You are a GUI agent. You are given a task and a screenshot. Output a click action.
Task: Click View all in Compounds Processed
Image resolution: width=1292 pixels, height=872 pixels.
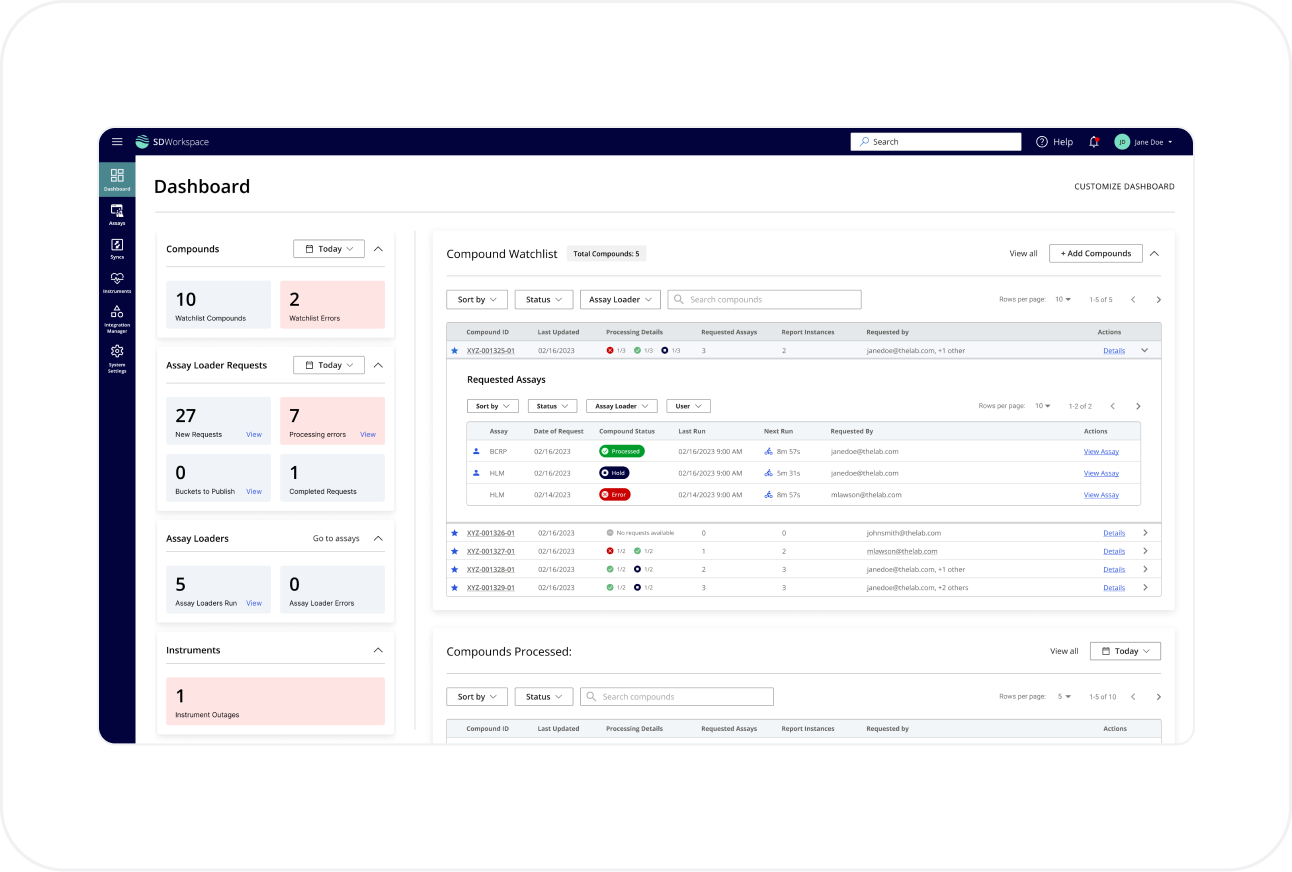[1064, 651]
